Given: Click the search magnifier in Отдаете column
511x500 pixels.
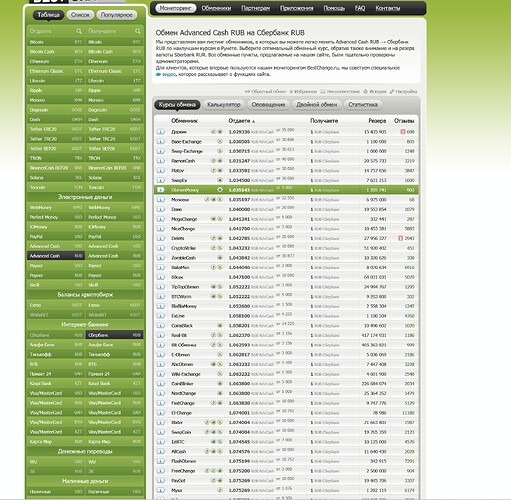Looking at the screenshot, I should point(79,31).
